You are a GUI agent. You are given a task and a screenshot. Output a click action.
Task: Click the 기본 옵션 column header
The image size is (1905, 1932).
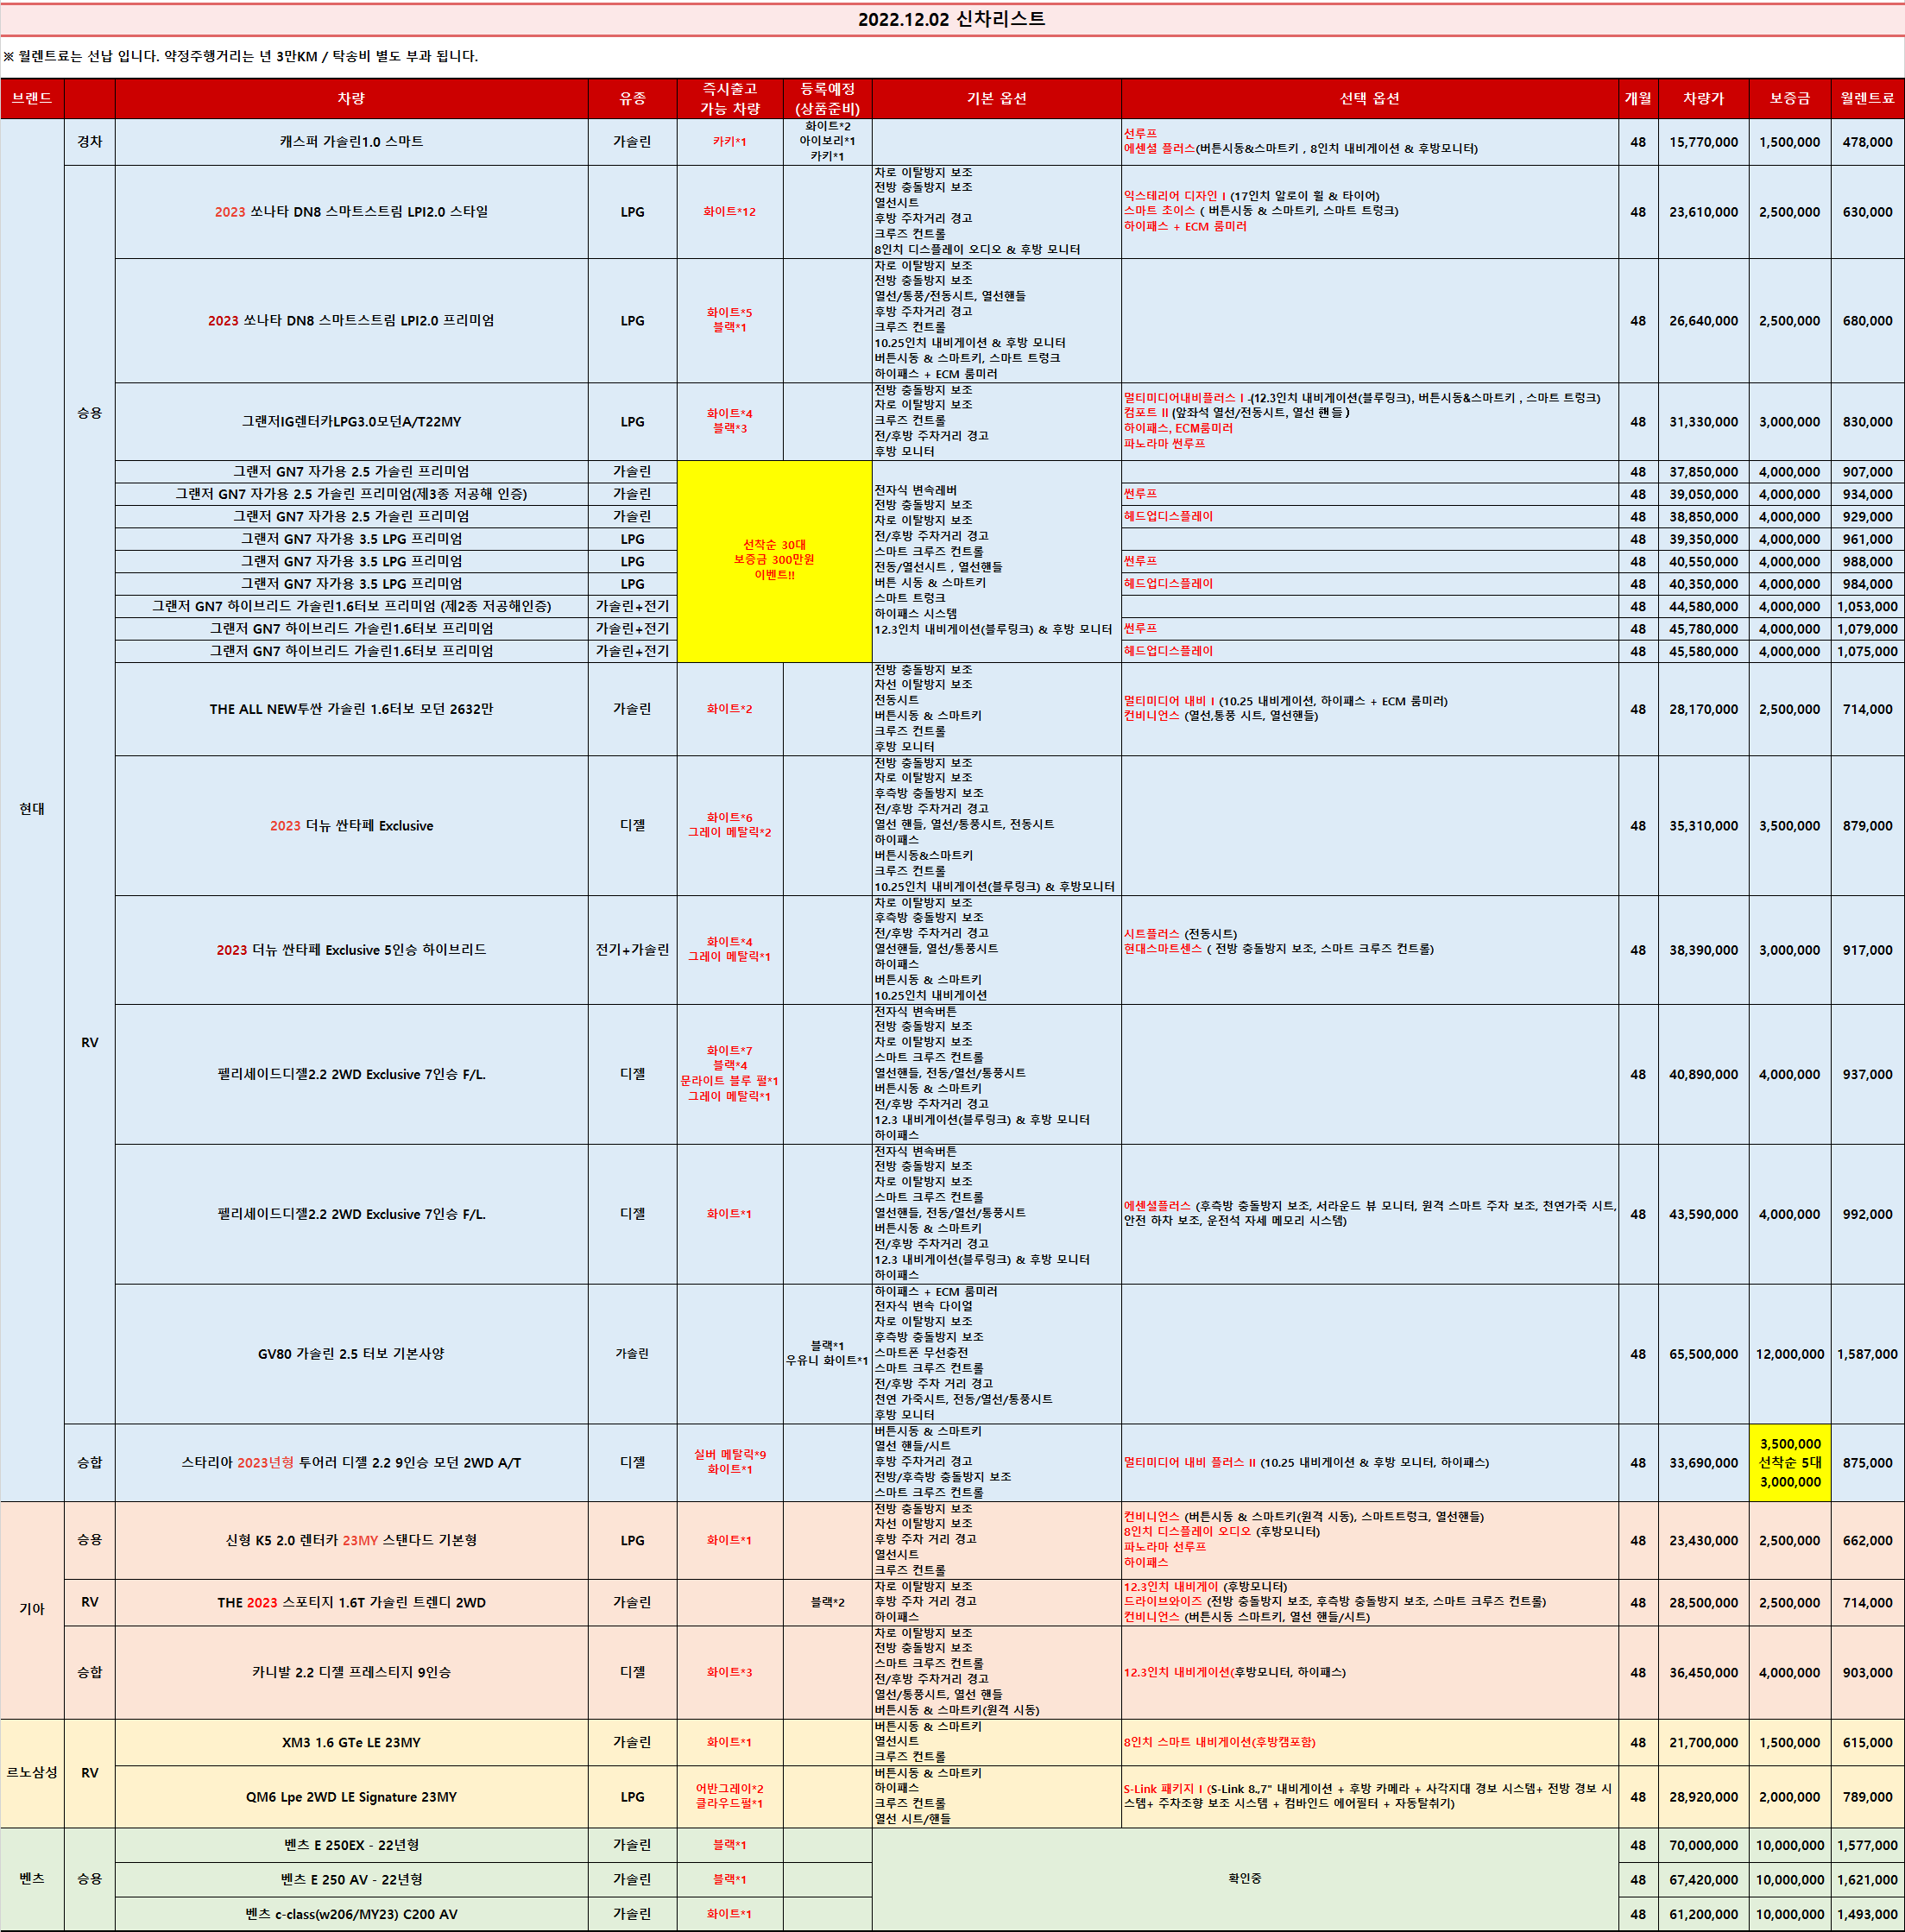996,98
